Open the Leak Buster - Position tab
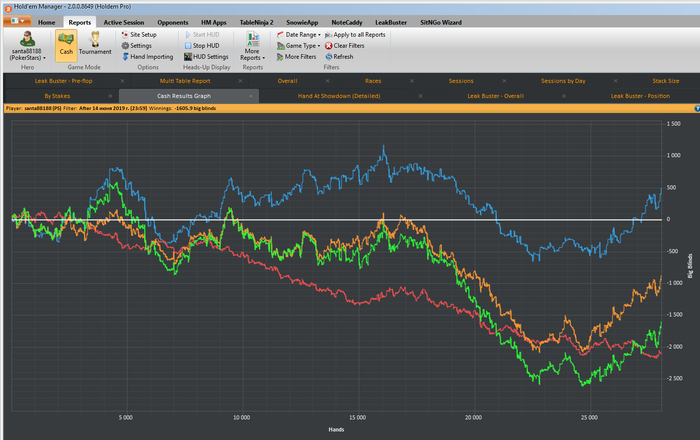The width and height of the screenshot is (700, 440). click(x=640, y=96)
